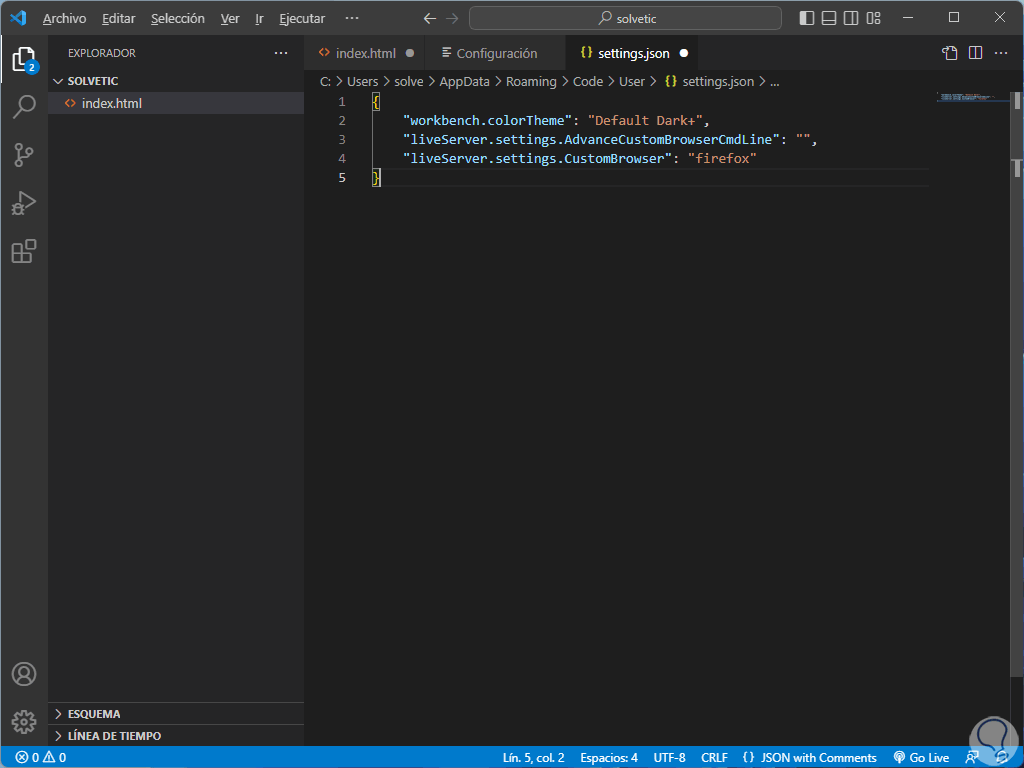
Task: Open Run and Debug view
Action: [x=24, y=203]
